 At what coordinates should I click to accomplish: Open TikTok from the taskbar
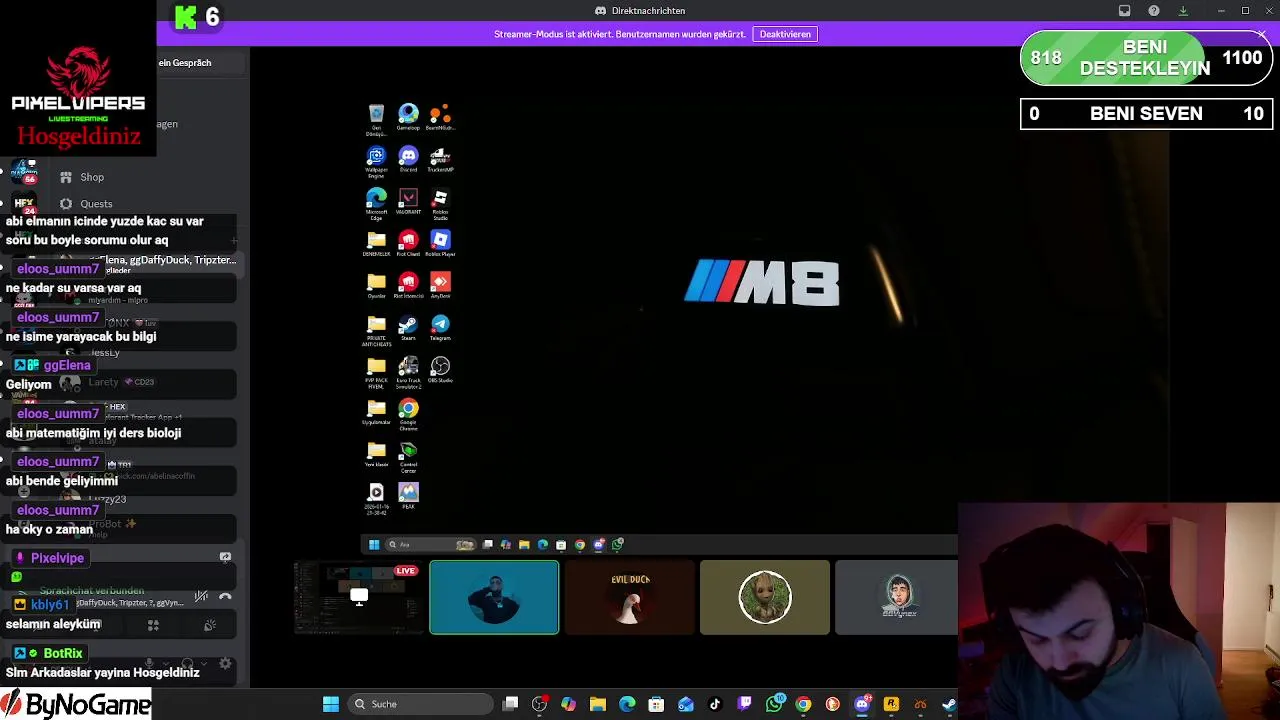[715, 704]
